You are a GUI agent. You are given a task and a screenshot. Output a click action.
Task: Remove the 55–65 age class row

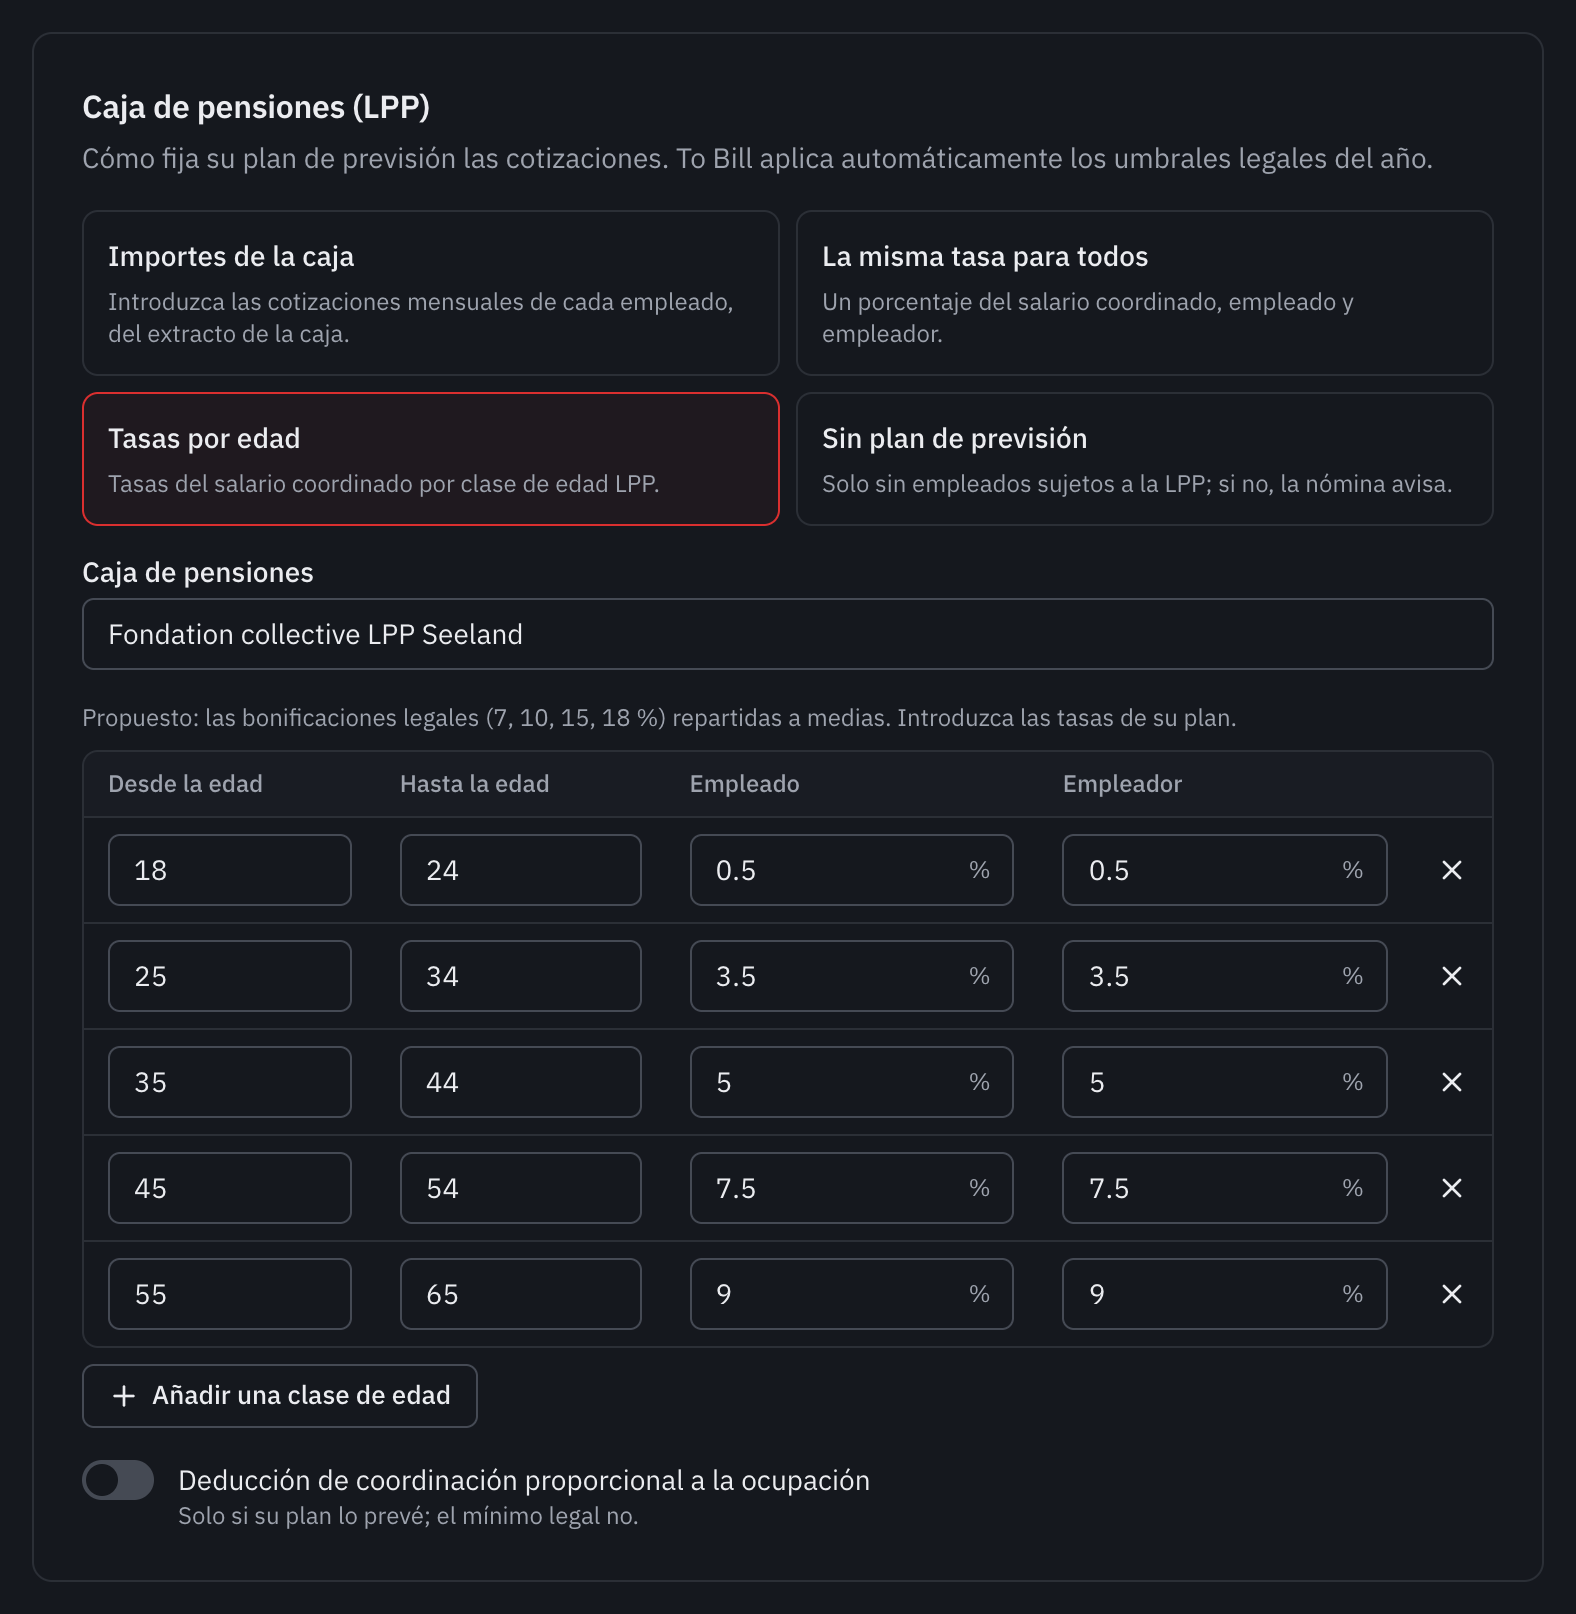(1451, 1294)
